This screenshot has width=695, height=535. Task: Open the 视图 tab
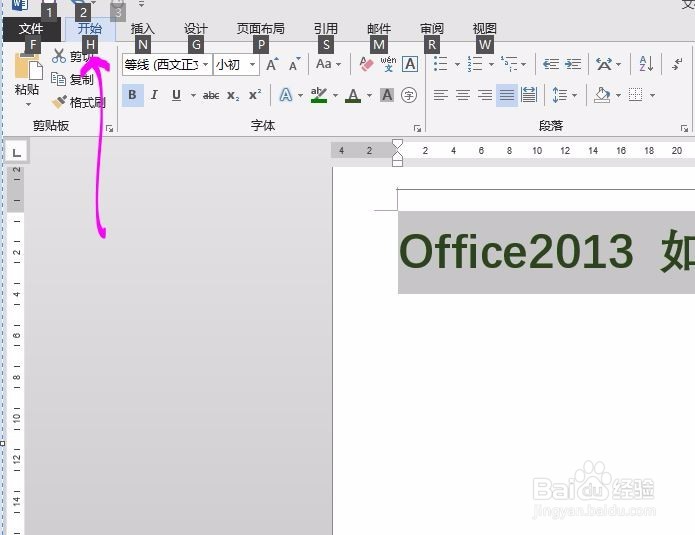(484, 29)
